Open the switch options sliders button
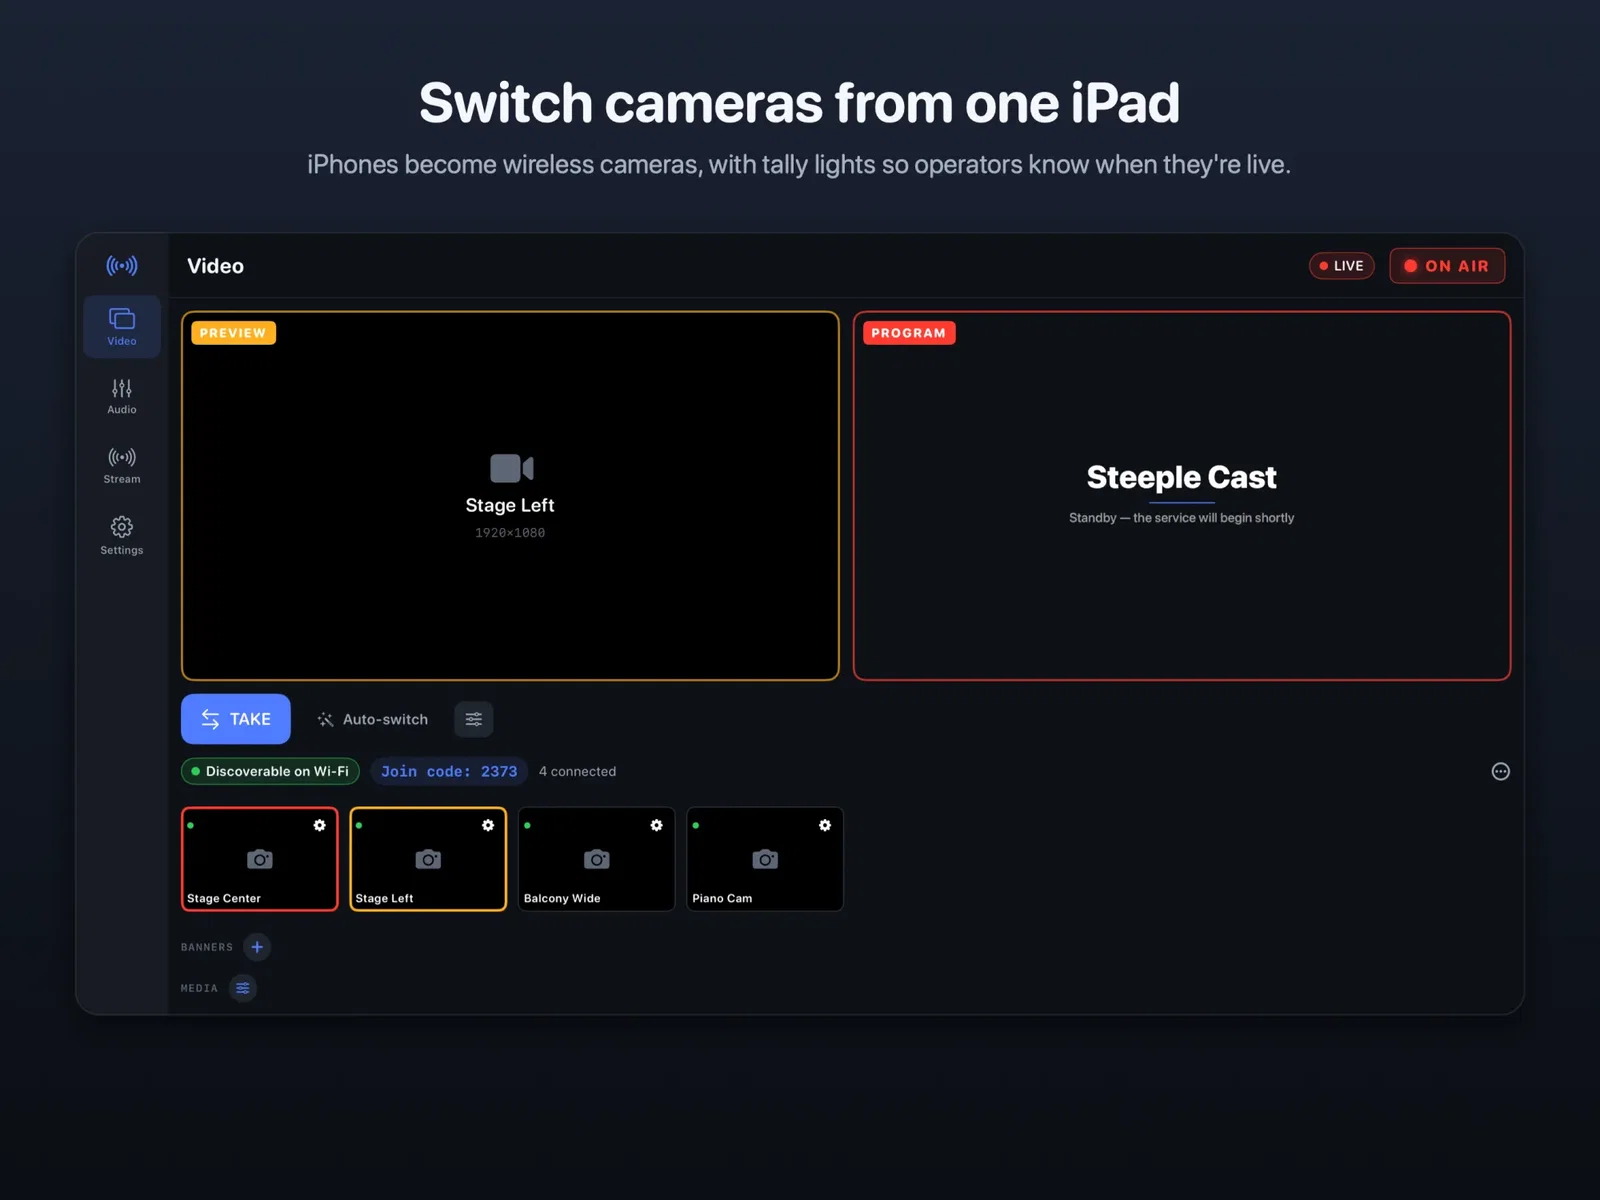The width and height of the screenshot is (1600, 1200). point(474,719)
